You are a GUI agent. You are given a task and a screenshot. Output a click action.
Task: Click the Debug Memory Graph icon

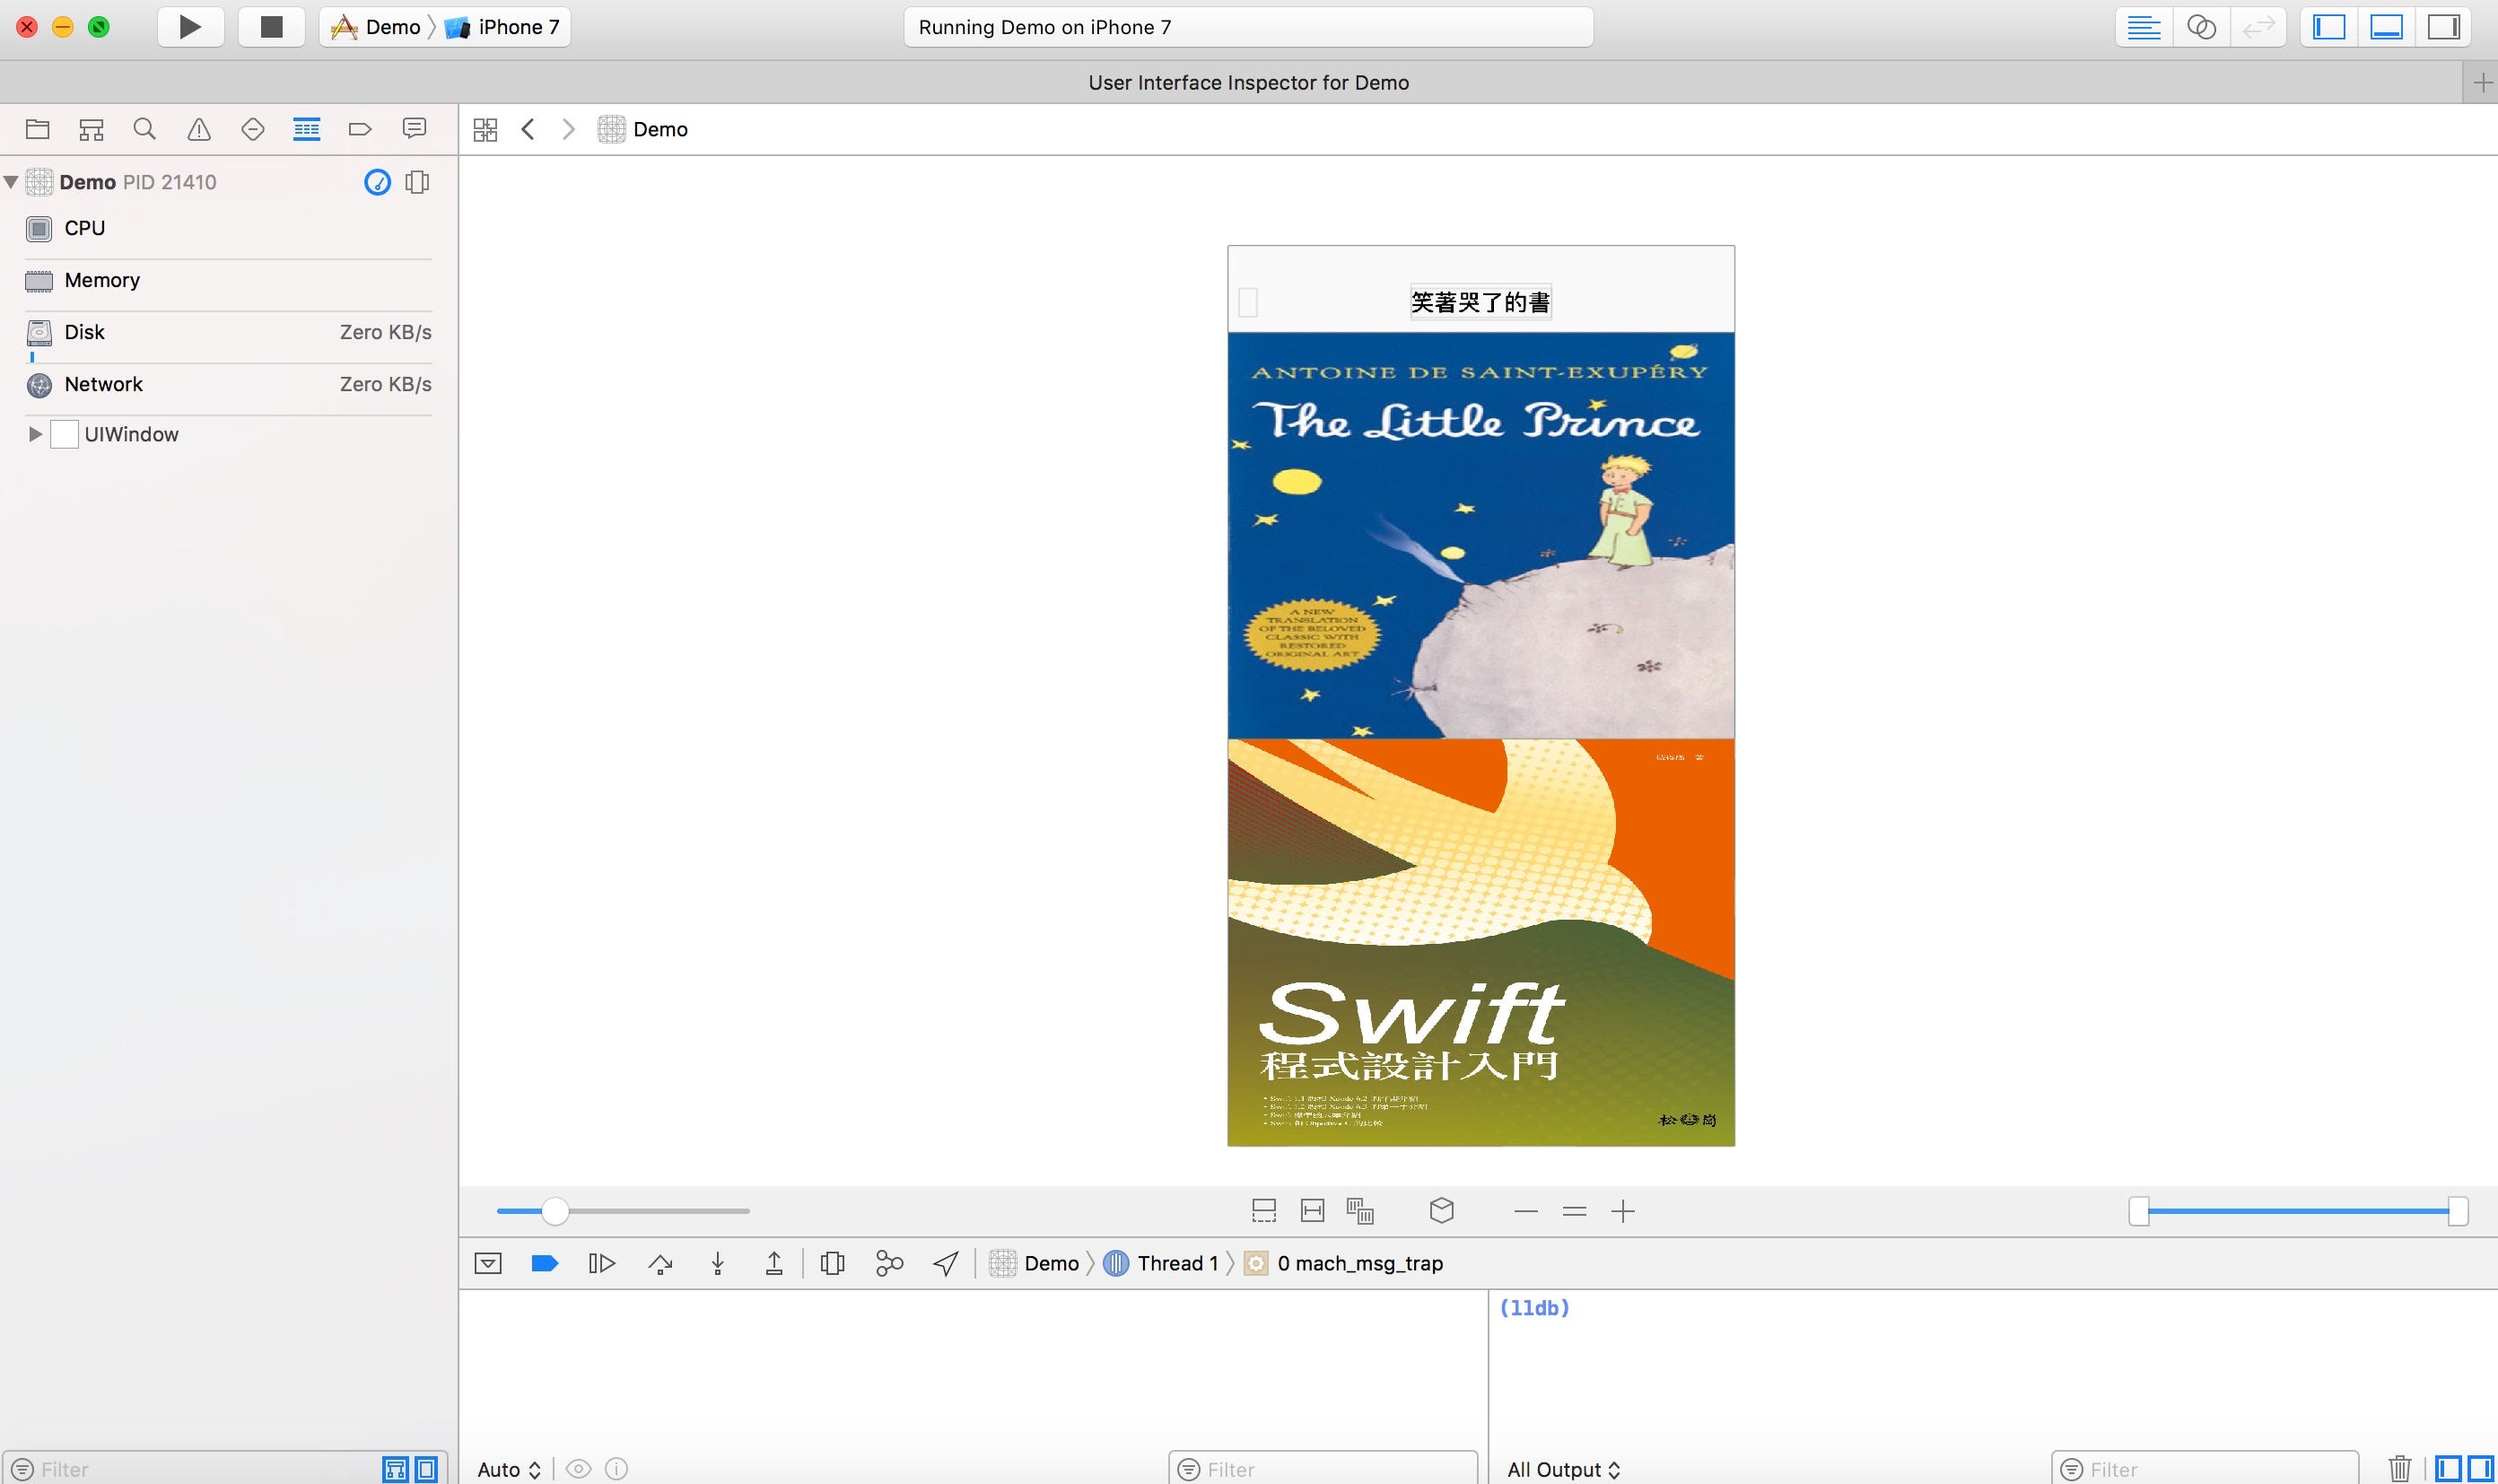887,1262
